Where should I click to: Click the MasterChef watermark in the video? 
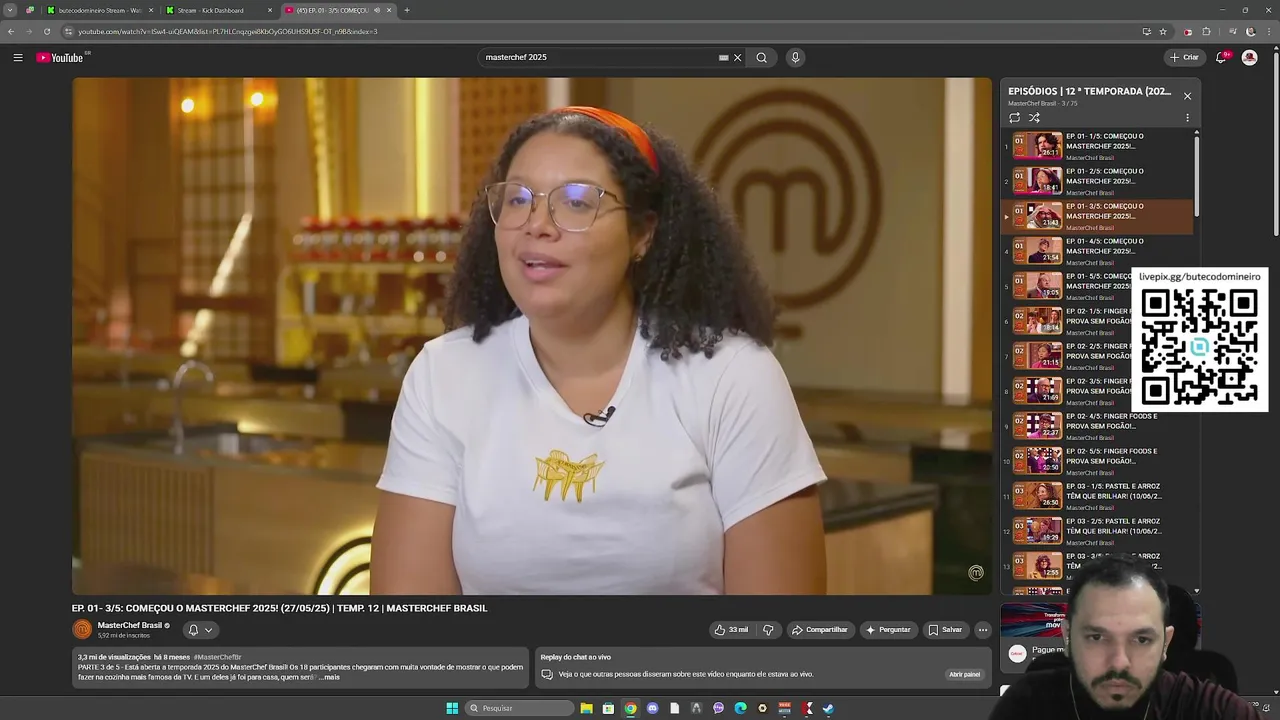coord(976,573)
